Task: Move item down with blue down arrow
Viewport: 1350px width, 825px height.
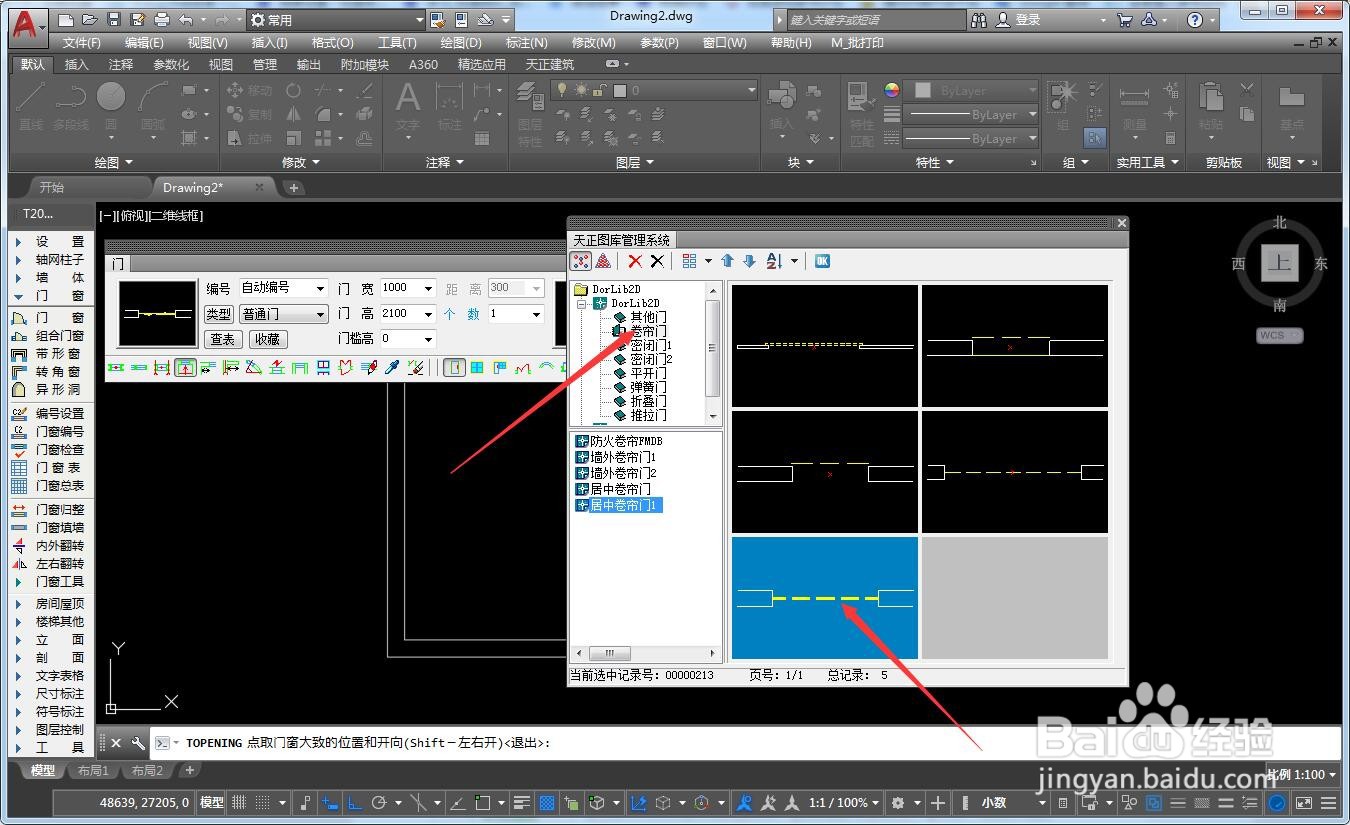Action: click(x=749, y=261)
